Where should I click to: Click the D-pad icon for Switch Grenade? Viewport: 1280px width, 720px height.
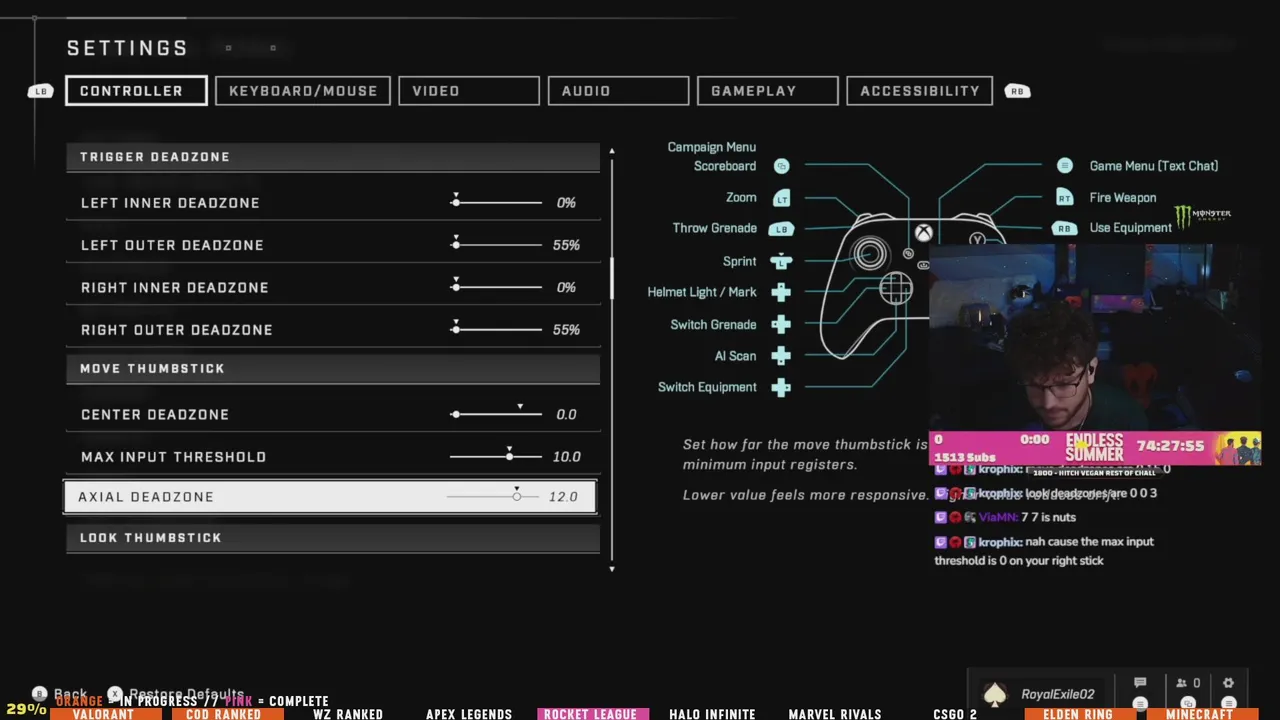pyautogui.click(x=781, y=324)
